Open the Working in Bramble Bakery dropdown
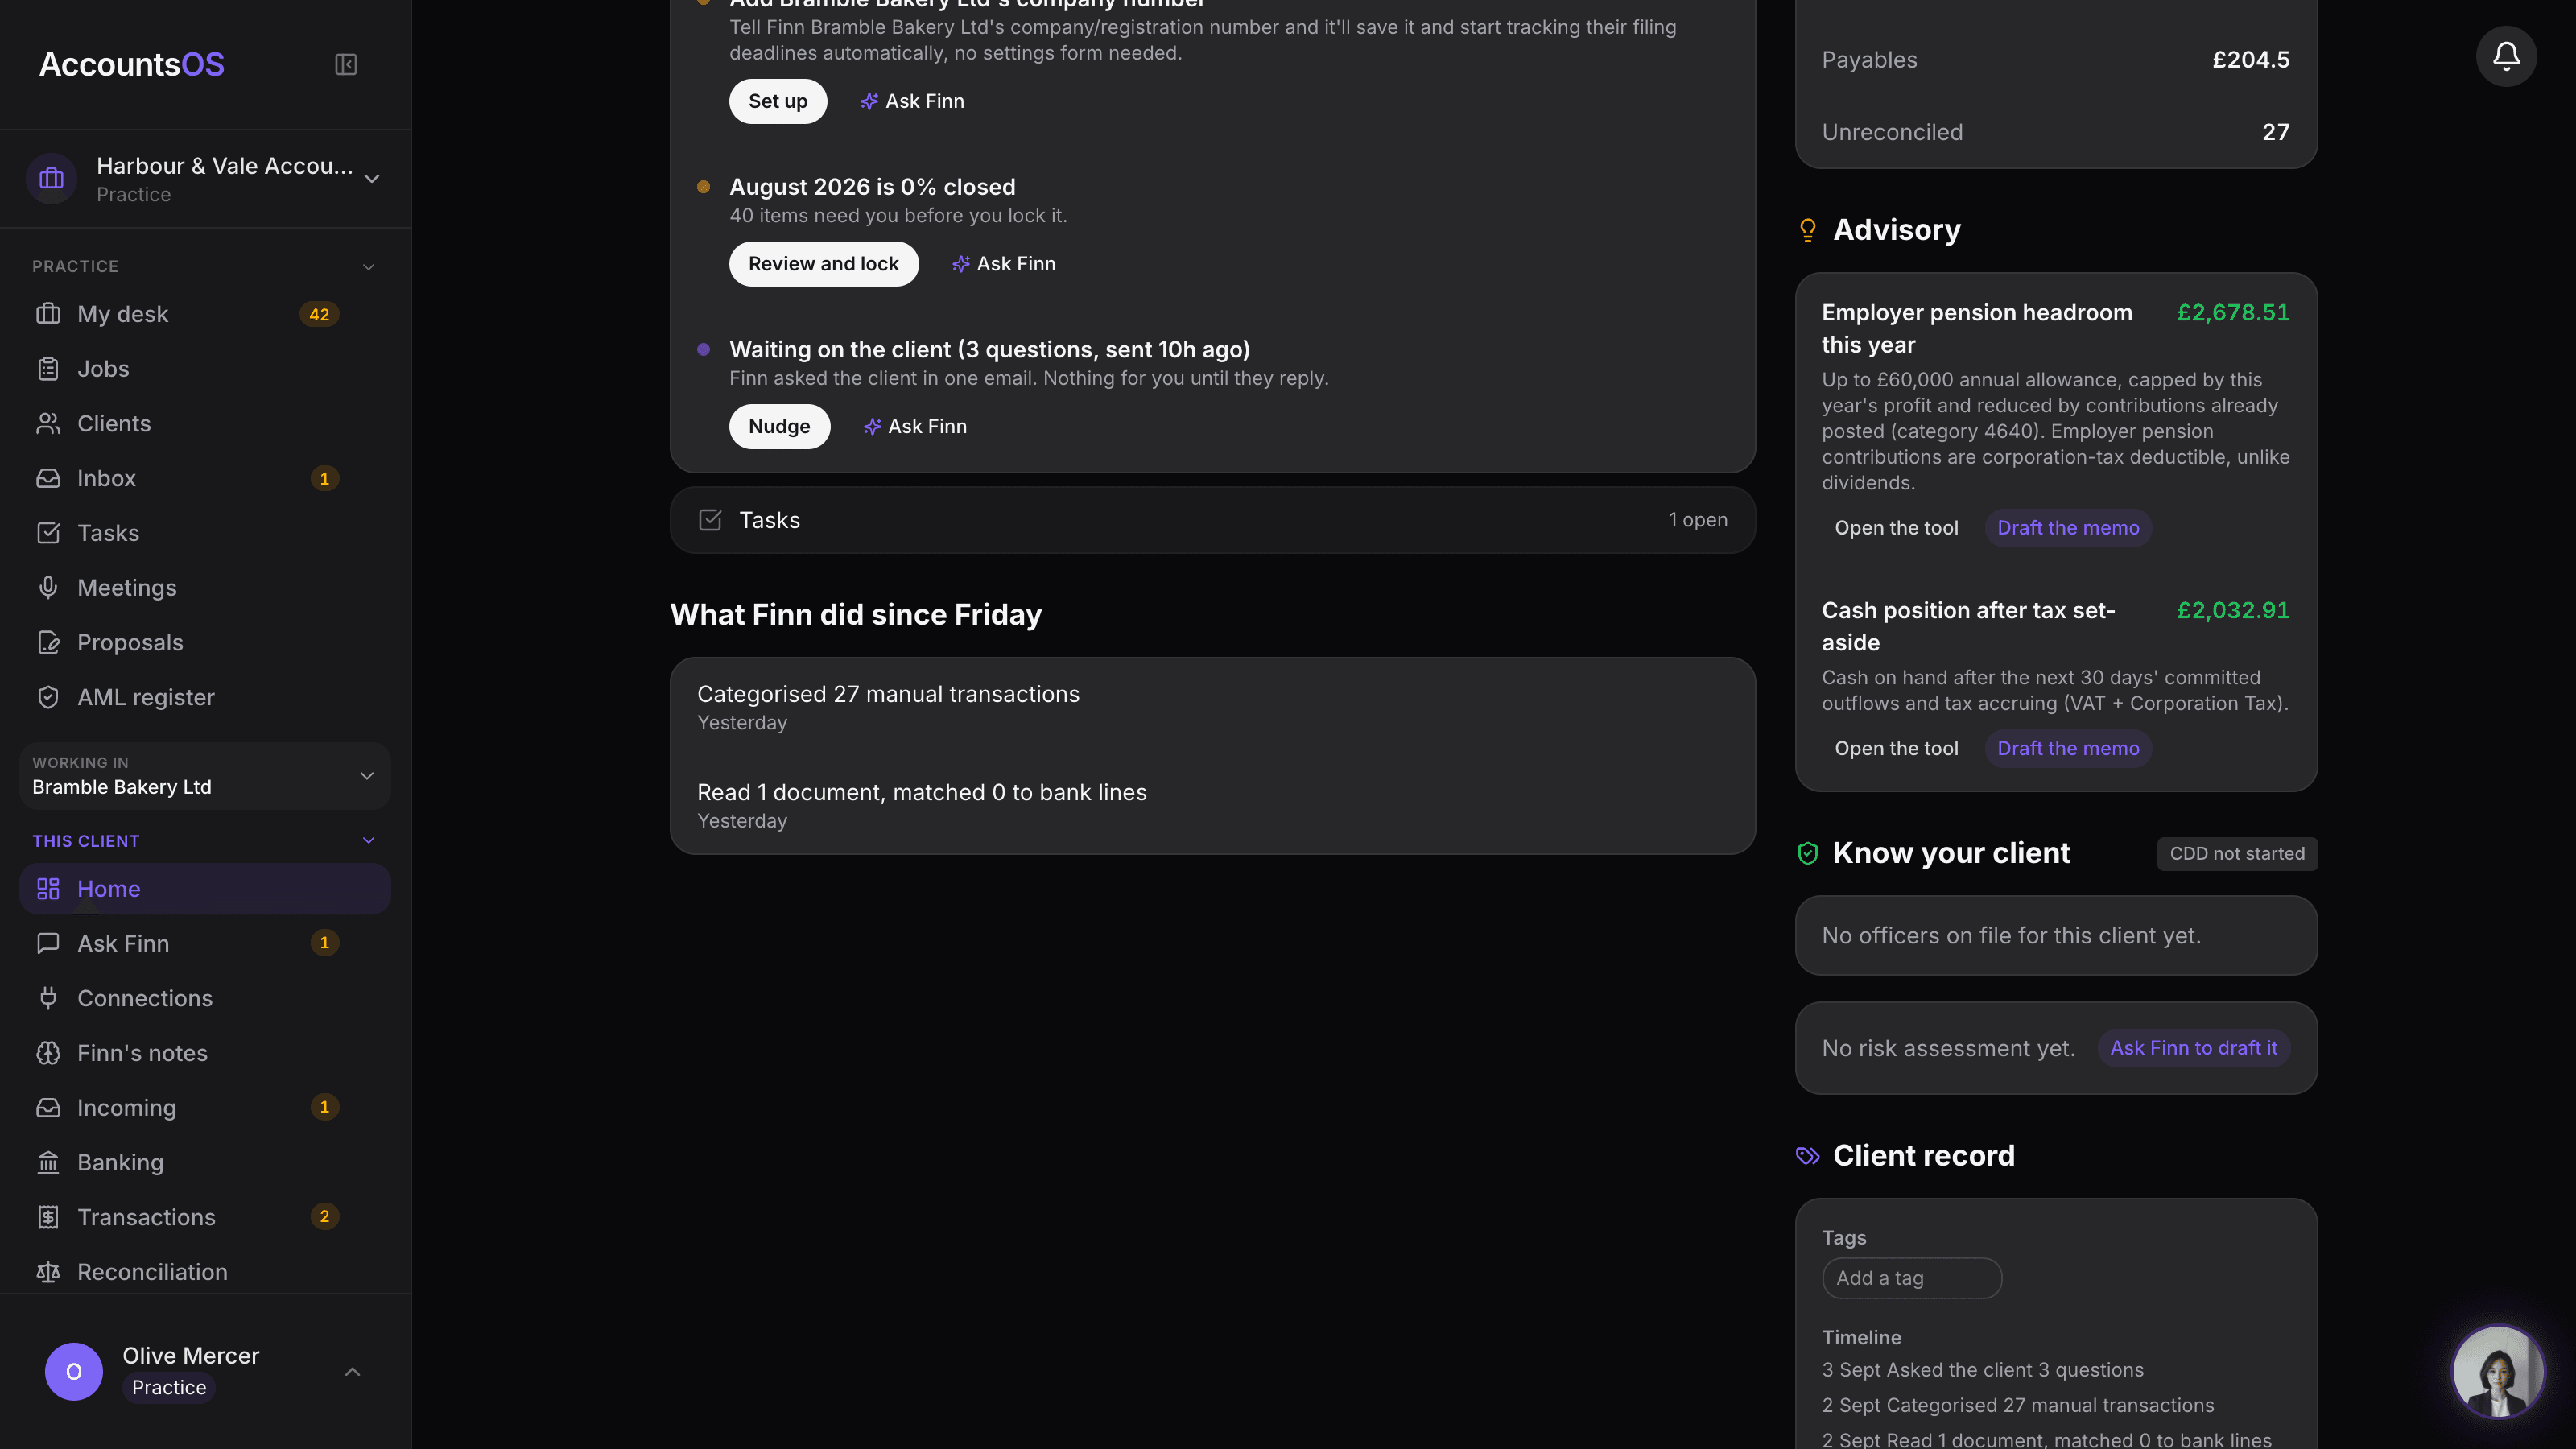 pos(205,775)
